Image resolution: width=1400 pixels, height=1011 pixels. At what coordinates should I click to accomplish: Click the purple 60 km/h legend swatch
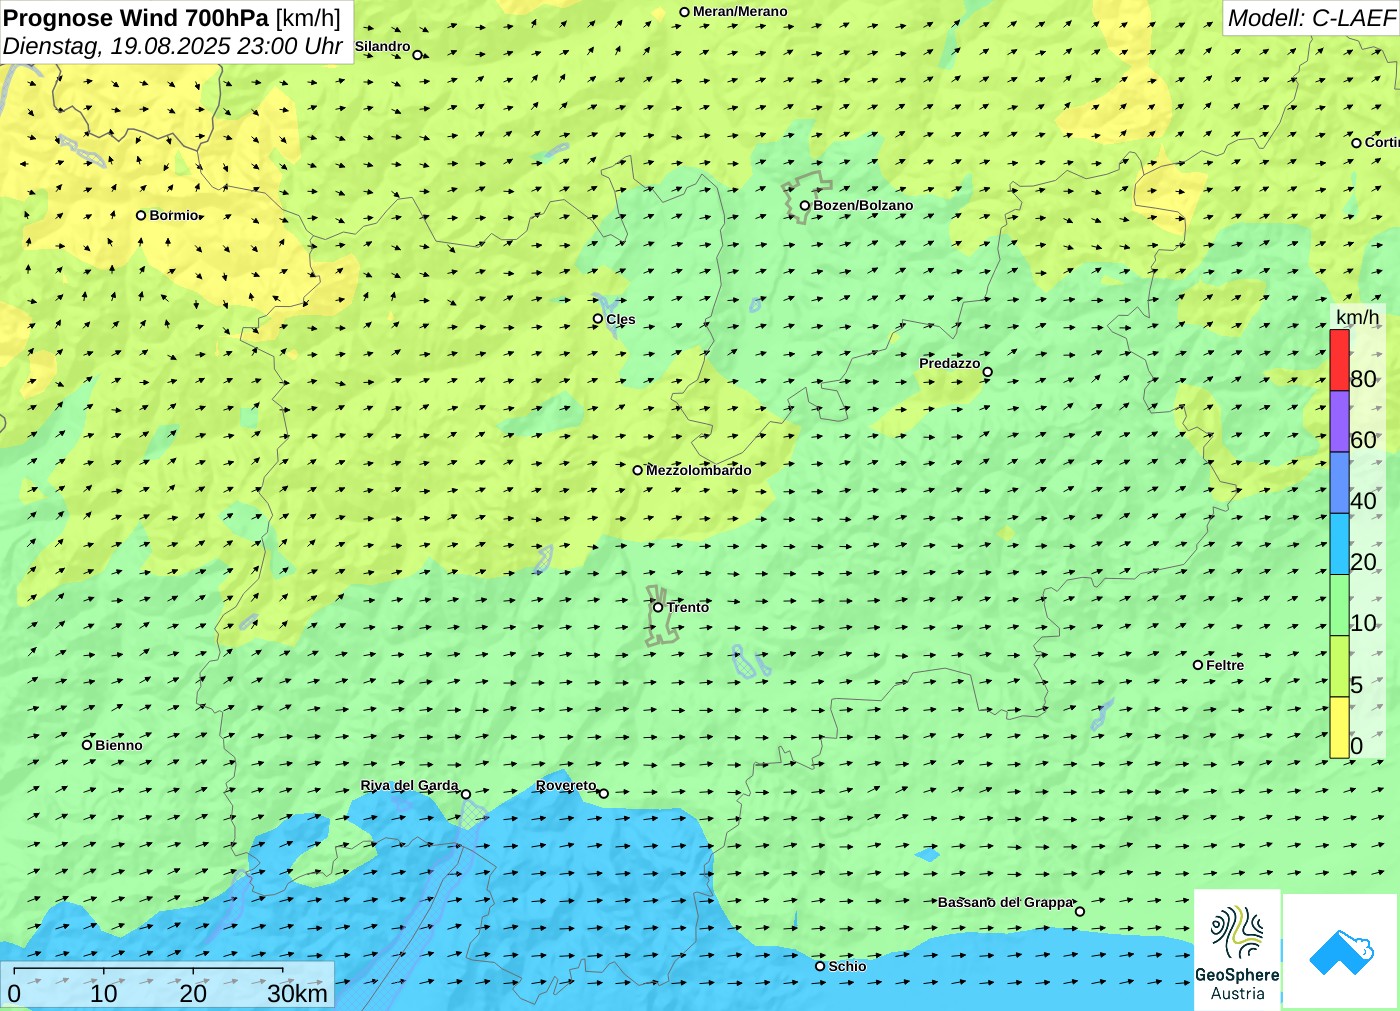pyautogui.click(x=1339, y=421)
